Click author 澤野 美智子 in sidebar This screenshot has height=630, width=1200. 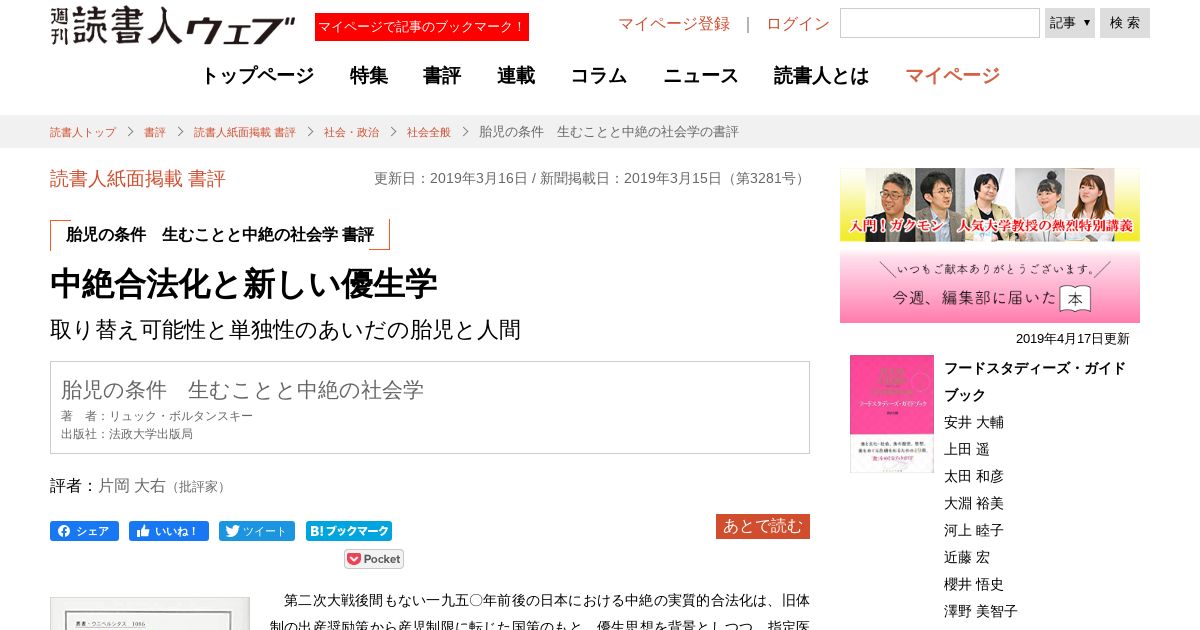point(981,611)
